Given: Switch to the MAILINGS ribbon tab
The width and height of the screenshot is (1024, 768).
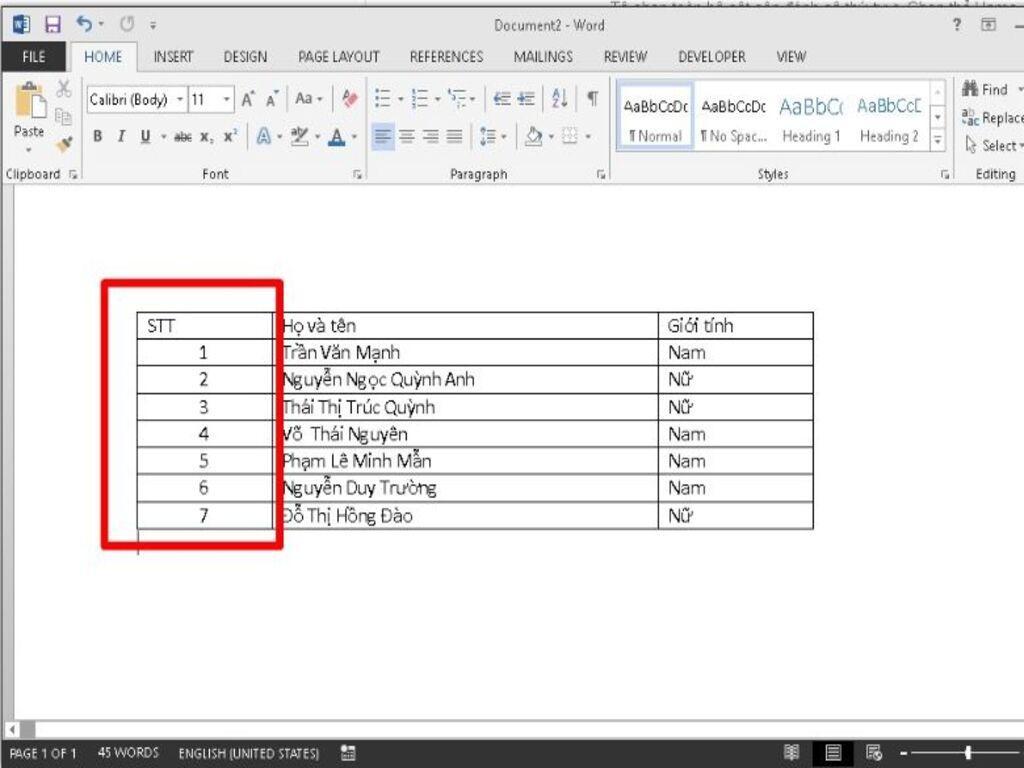Looking at the screenshot, I should 542,57.
